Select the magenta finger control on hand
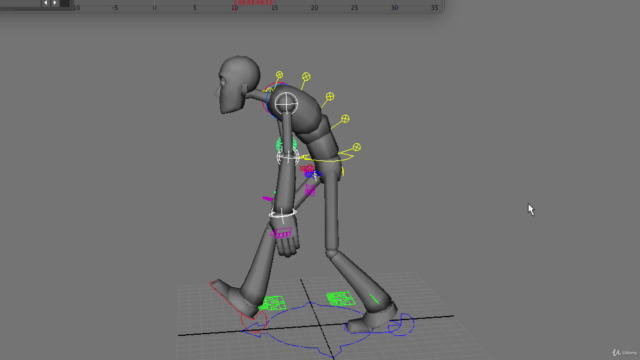 tap(281, 233)
